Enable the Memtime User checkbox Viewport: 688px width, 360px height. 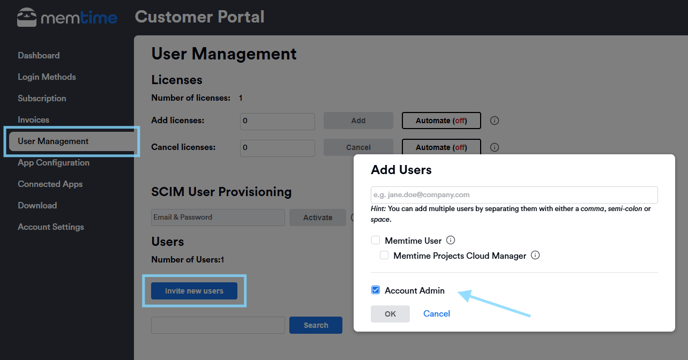click(x=376, y=240)
